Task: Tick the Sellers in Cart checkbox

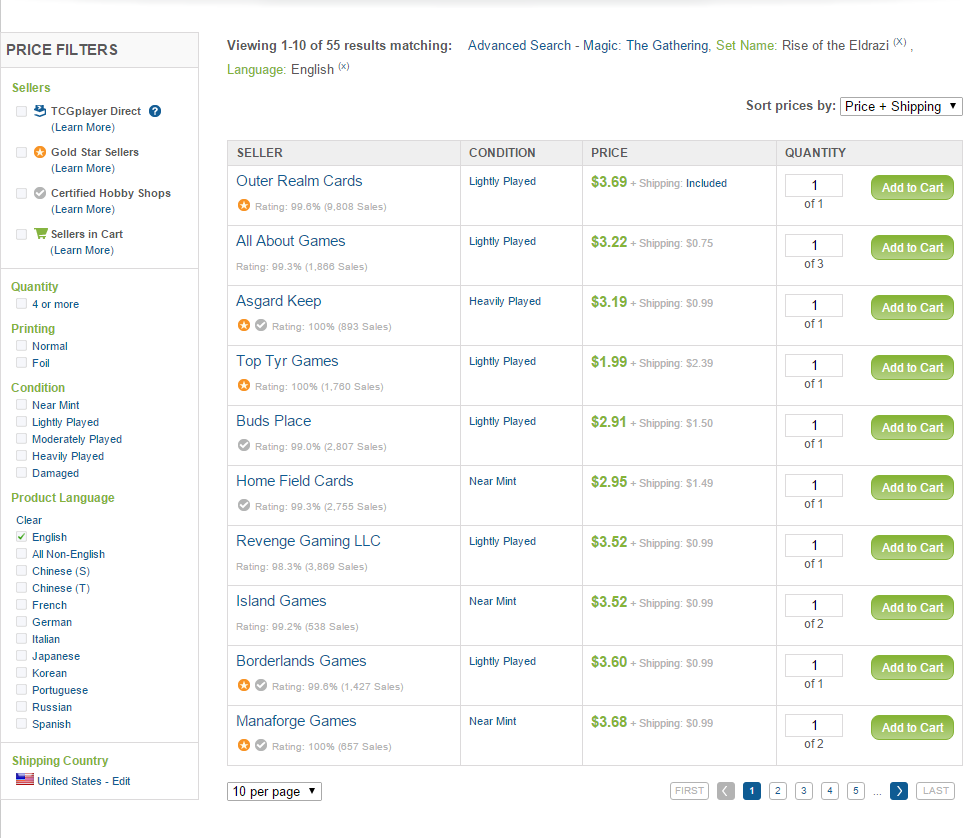Action: coord(22,234)
